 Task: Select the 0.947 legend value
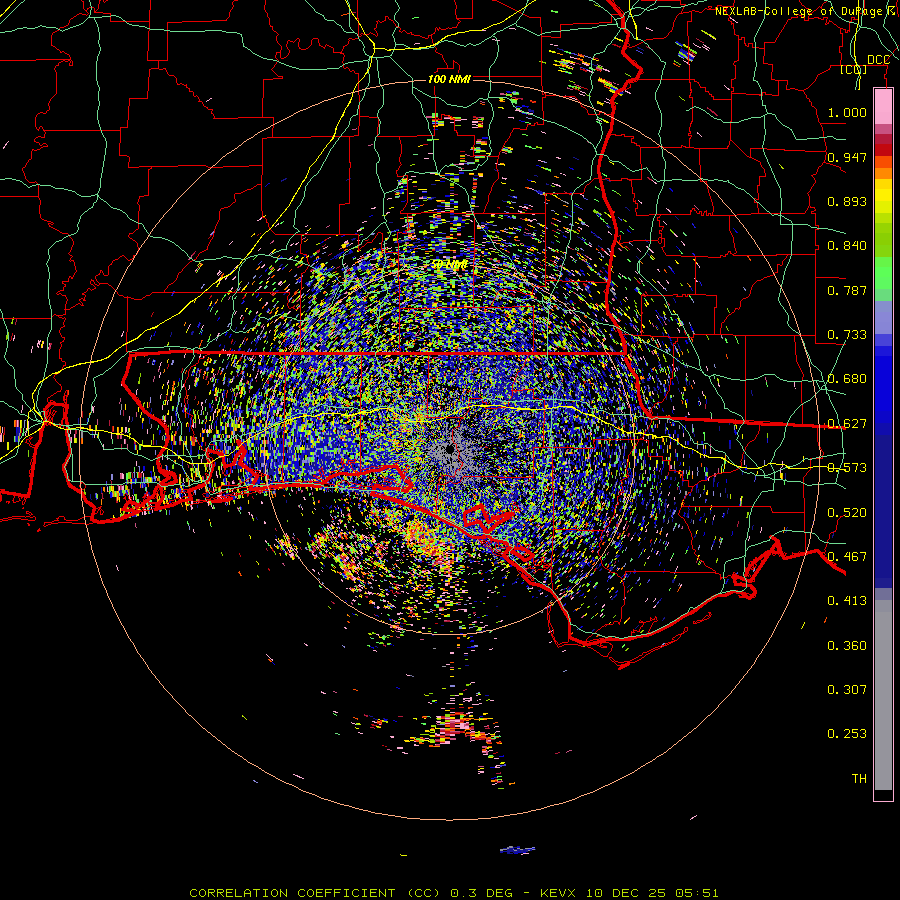click(x=847, y=157)
